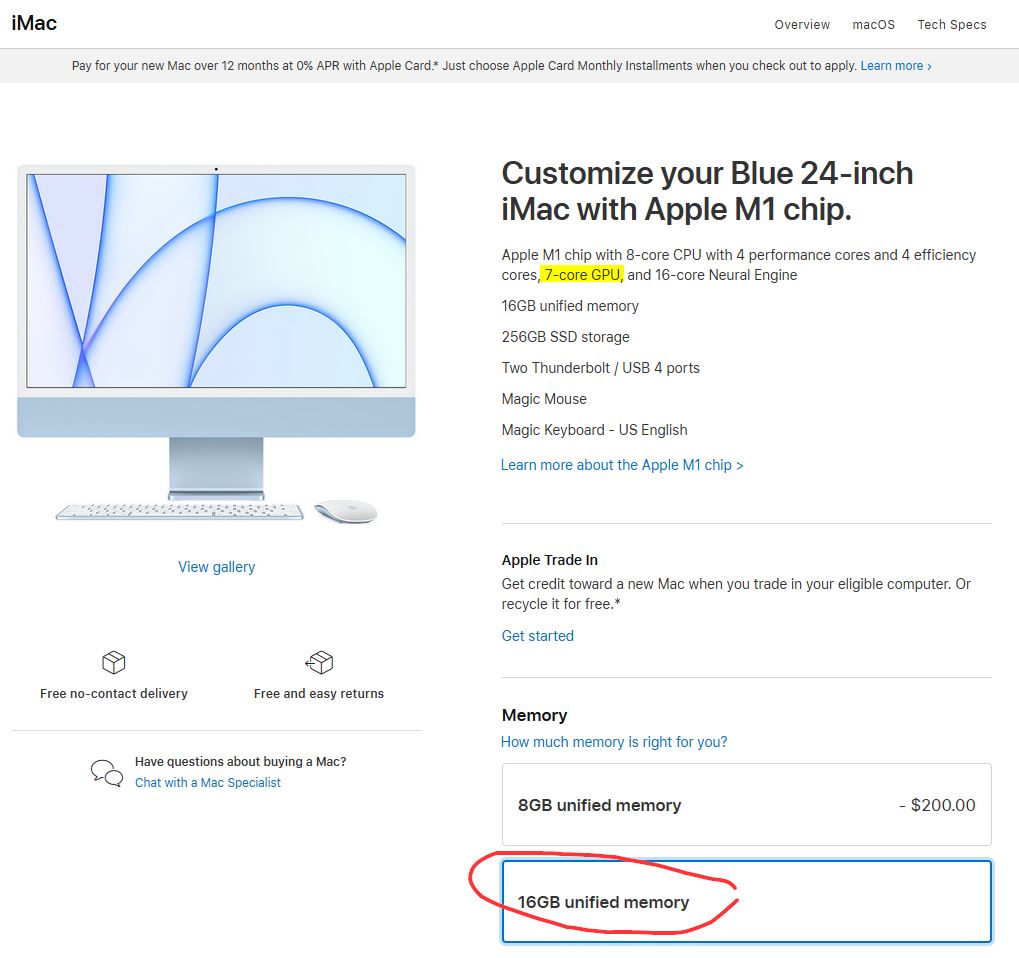Open the Overview tab

802,25
